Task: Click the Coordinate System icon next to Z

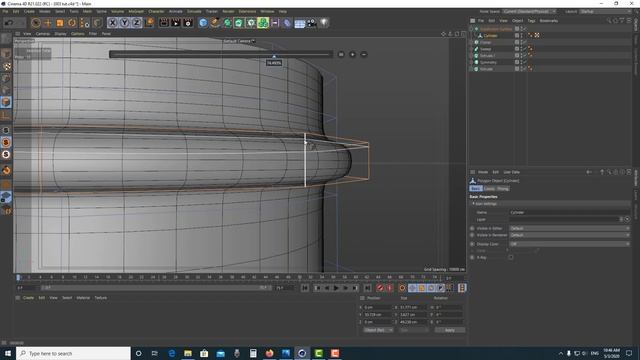Action: point(149,22)
